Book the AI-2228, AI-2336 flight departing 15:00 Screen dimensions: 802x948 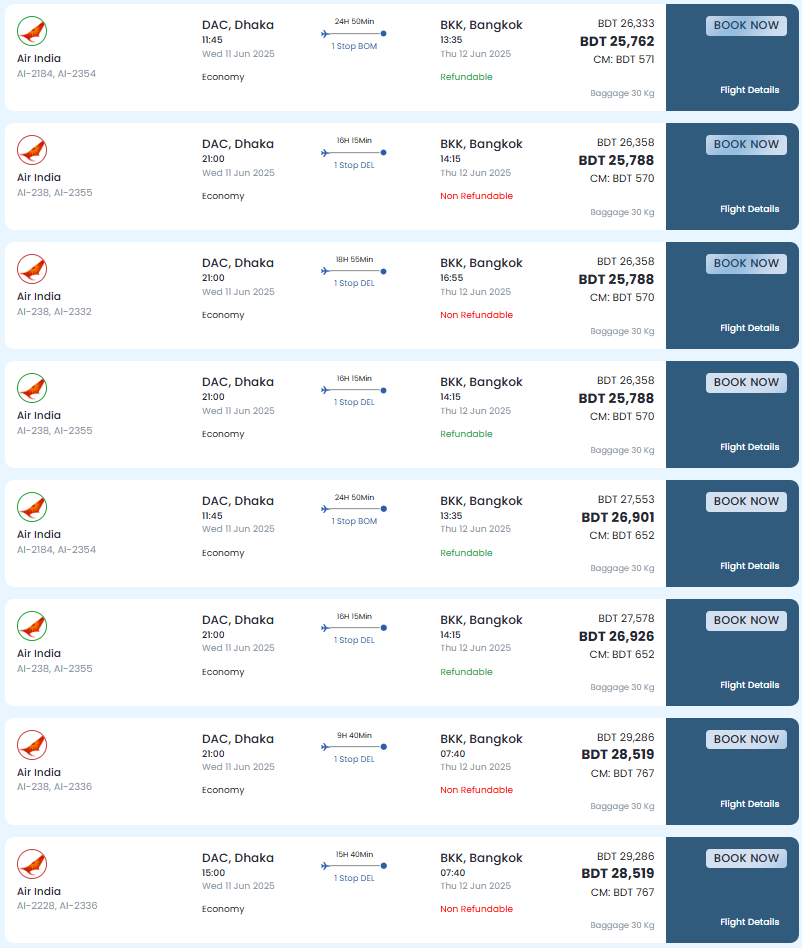pos(746,859)
